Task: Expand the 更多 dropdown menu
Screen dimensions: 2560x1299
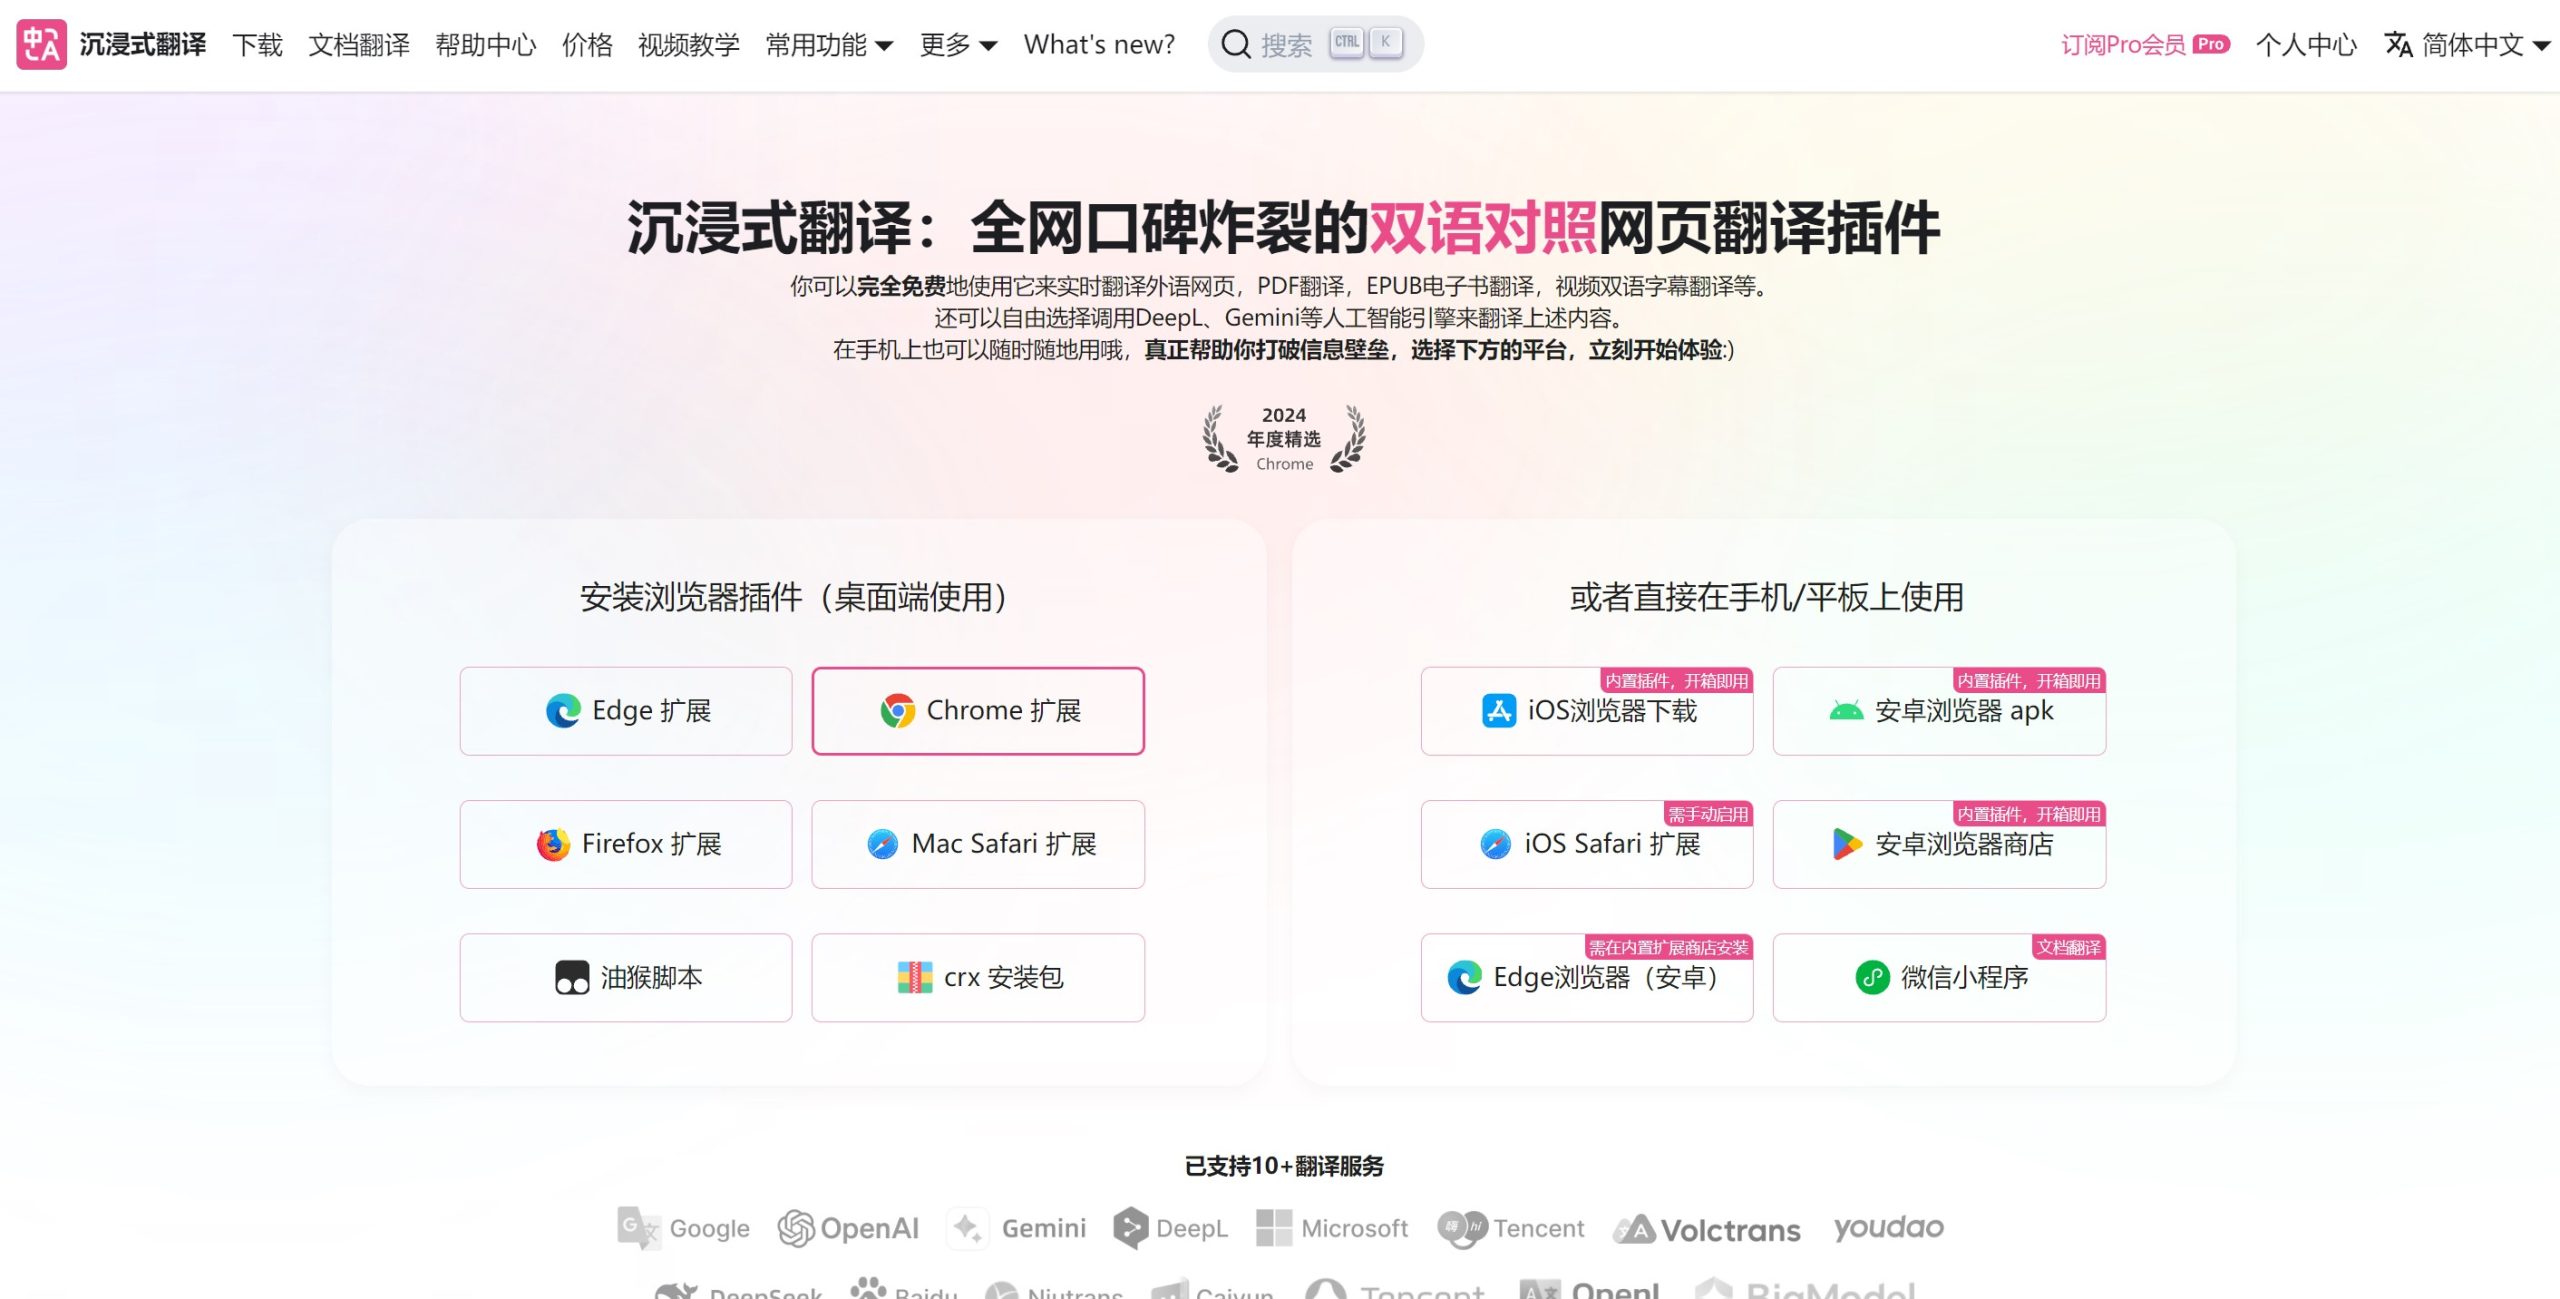Action: [x=957, y=44]
